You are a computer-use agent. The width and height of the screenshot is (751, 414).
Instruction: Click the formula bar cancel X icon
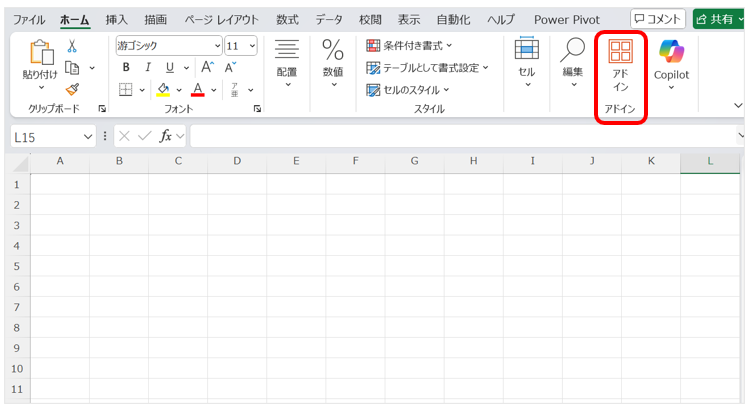124,137
